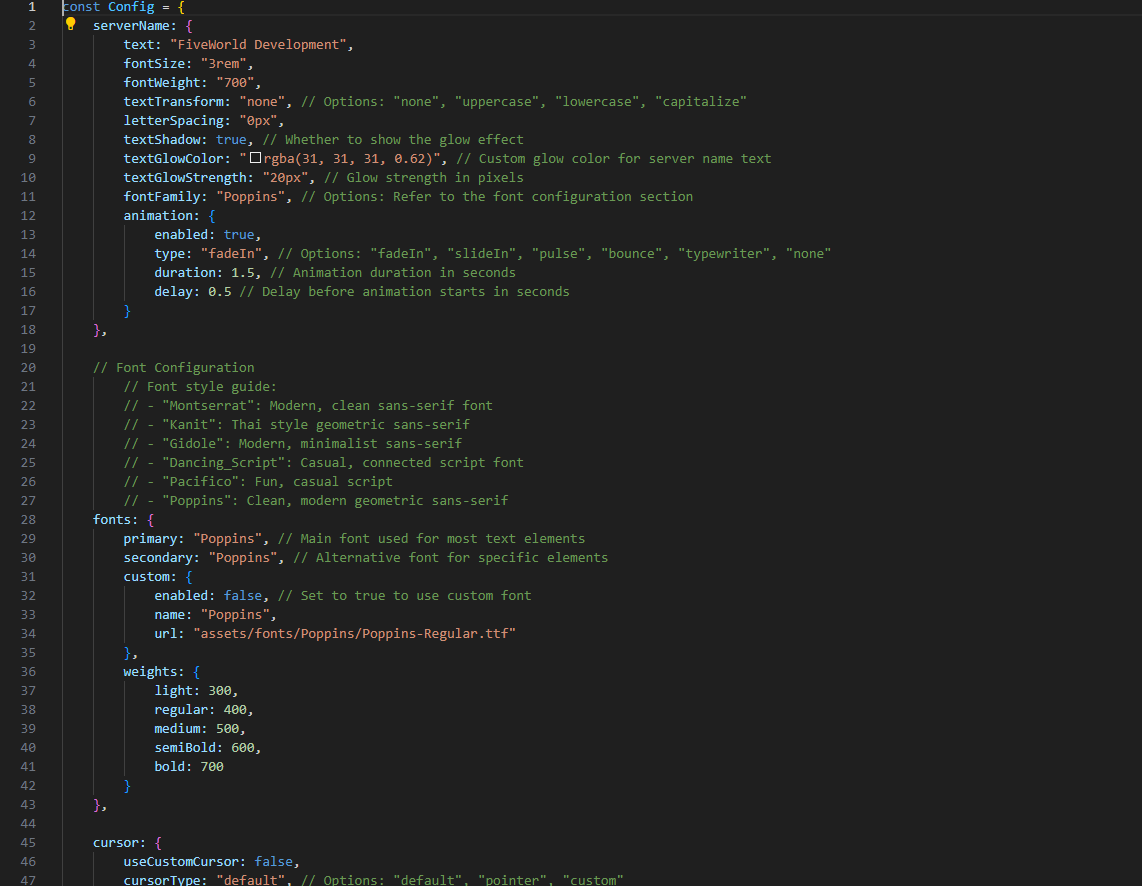Click the Config constant name
The image size is (1142, 886).
click(x=131, y=6)
